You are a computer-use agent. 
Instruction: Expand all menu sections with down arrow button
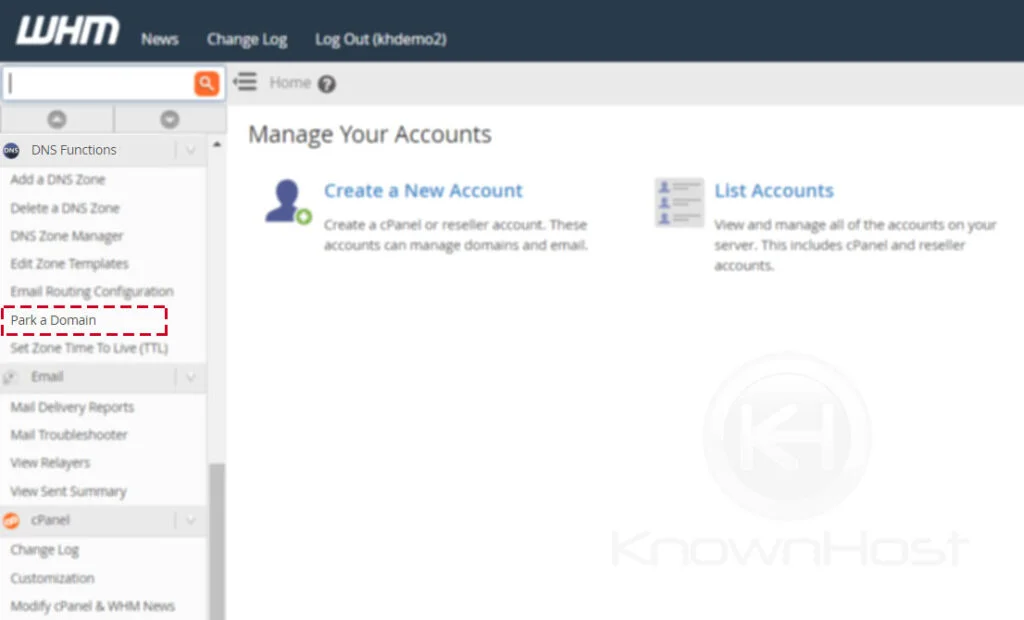[169, 119]
